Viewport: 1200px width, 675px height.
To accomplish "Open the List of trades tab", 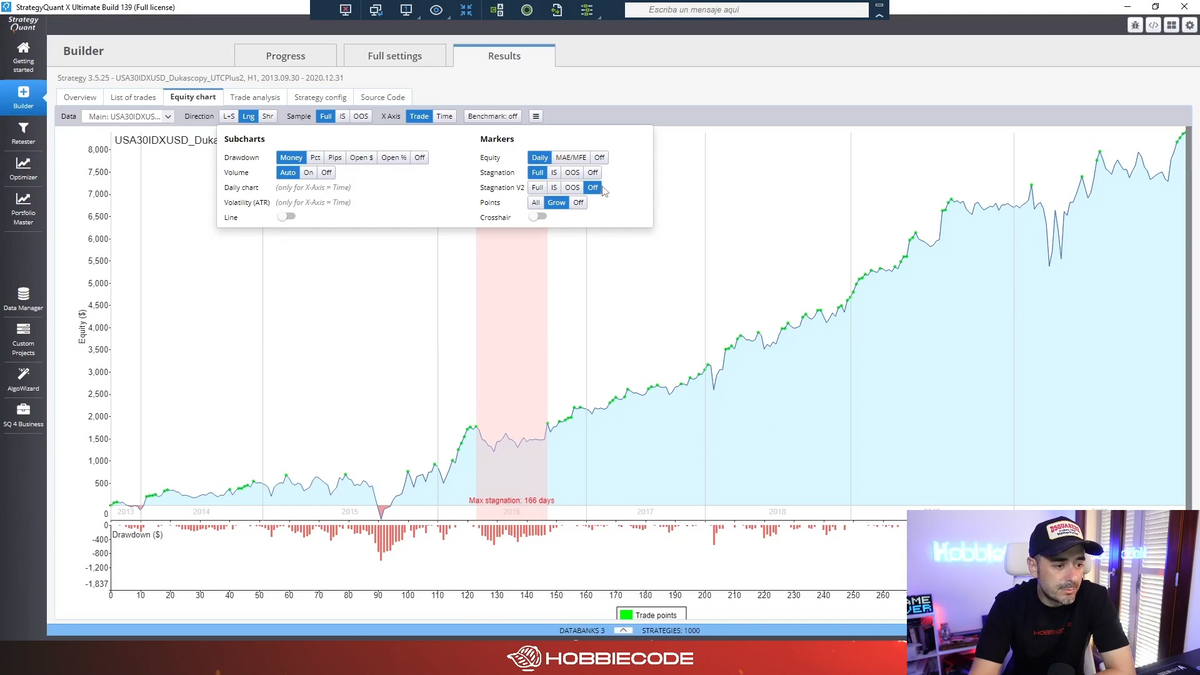I will click(133, 97).
